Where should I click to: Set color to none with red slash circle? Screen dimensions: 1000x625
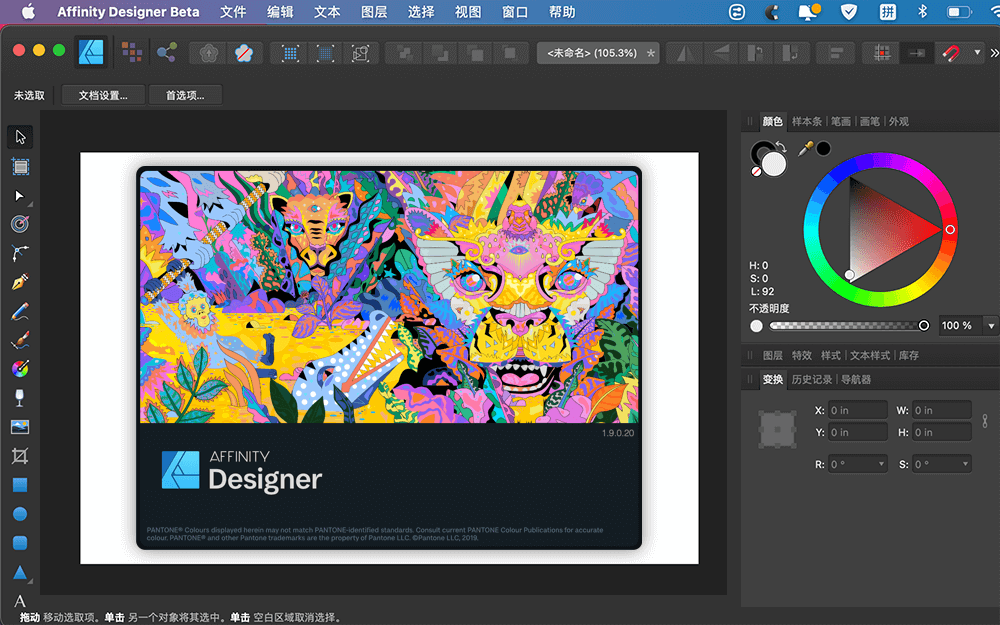[756, 172]
